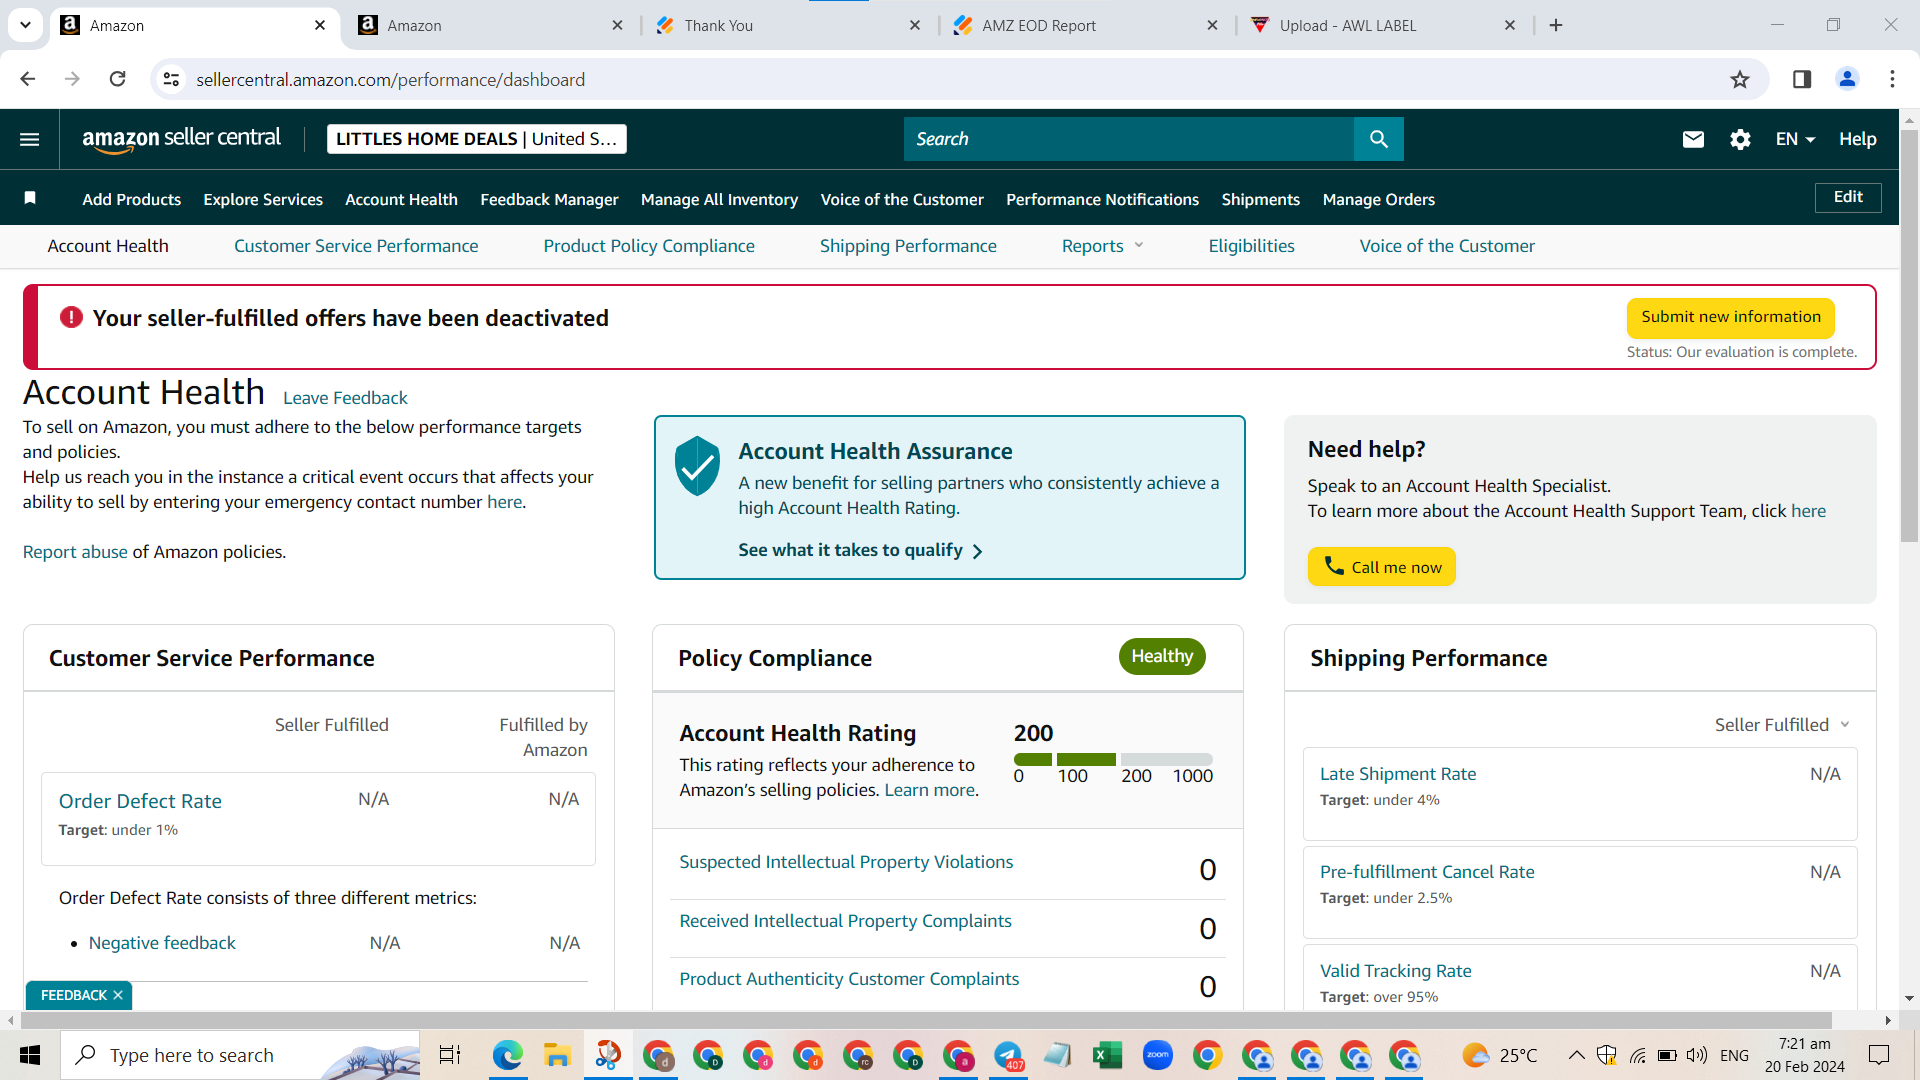Show hidden system tray icons
The height and width of the screenshot is (1080, 1920).
pyautogui.click(x=1576, y=1055)
